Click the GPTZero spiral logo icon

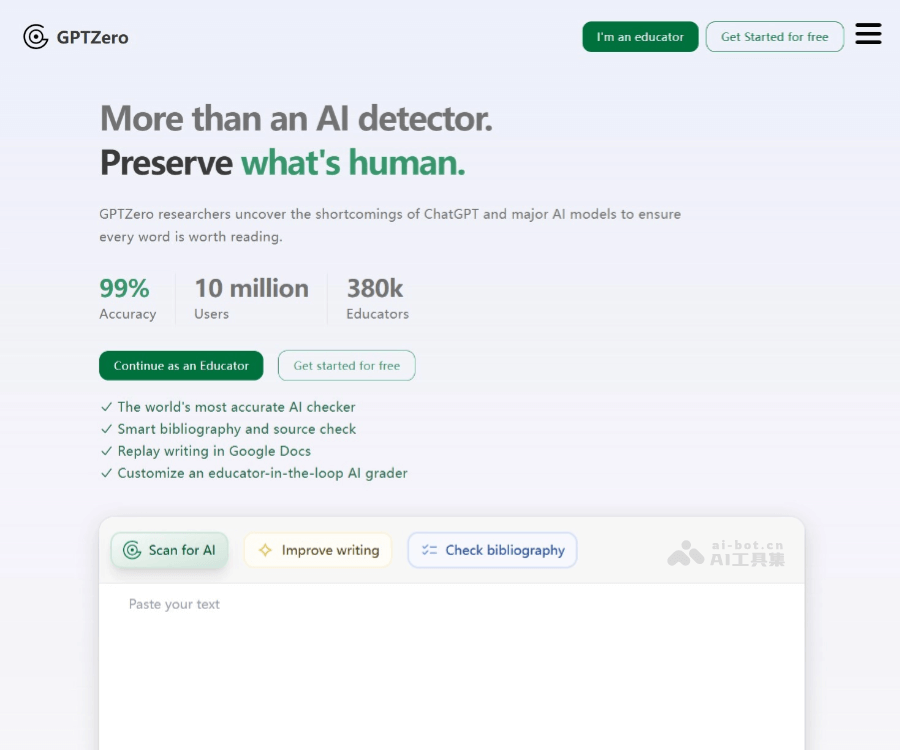click(x=36, y=37)
